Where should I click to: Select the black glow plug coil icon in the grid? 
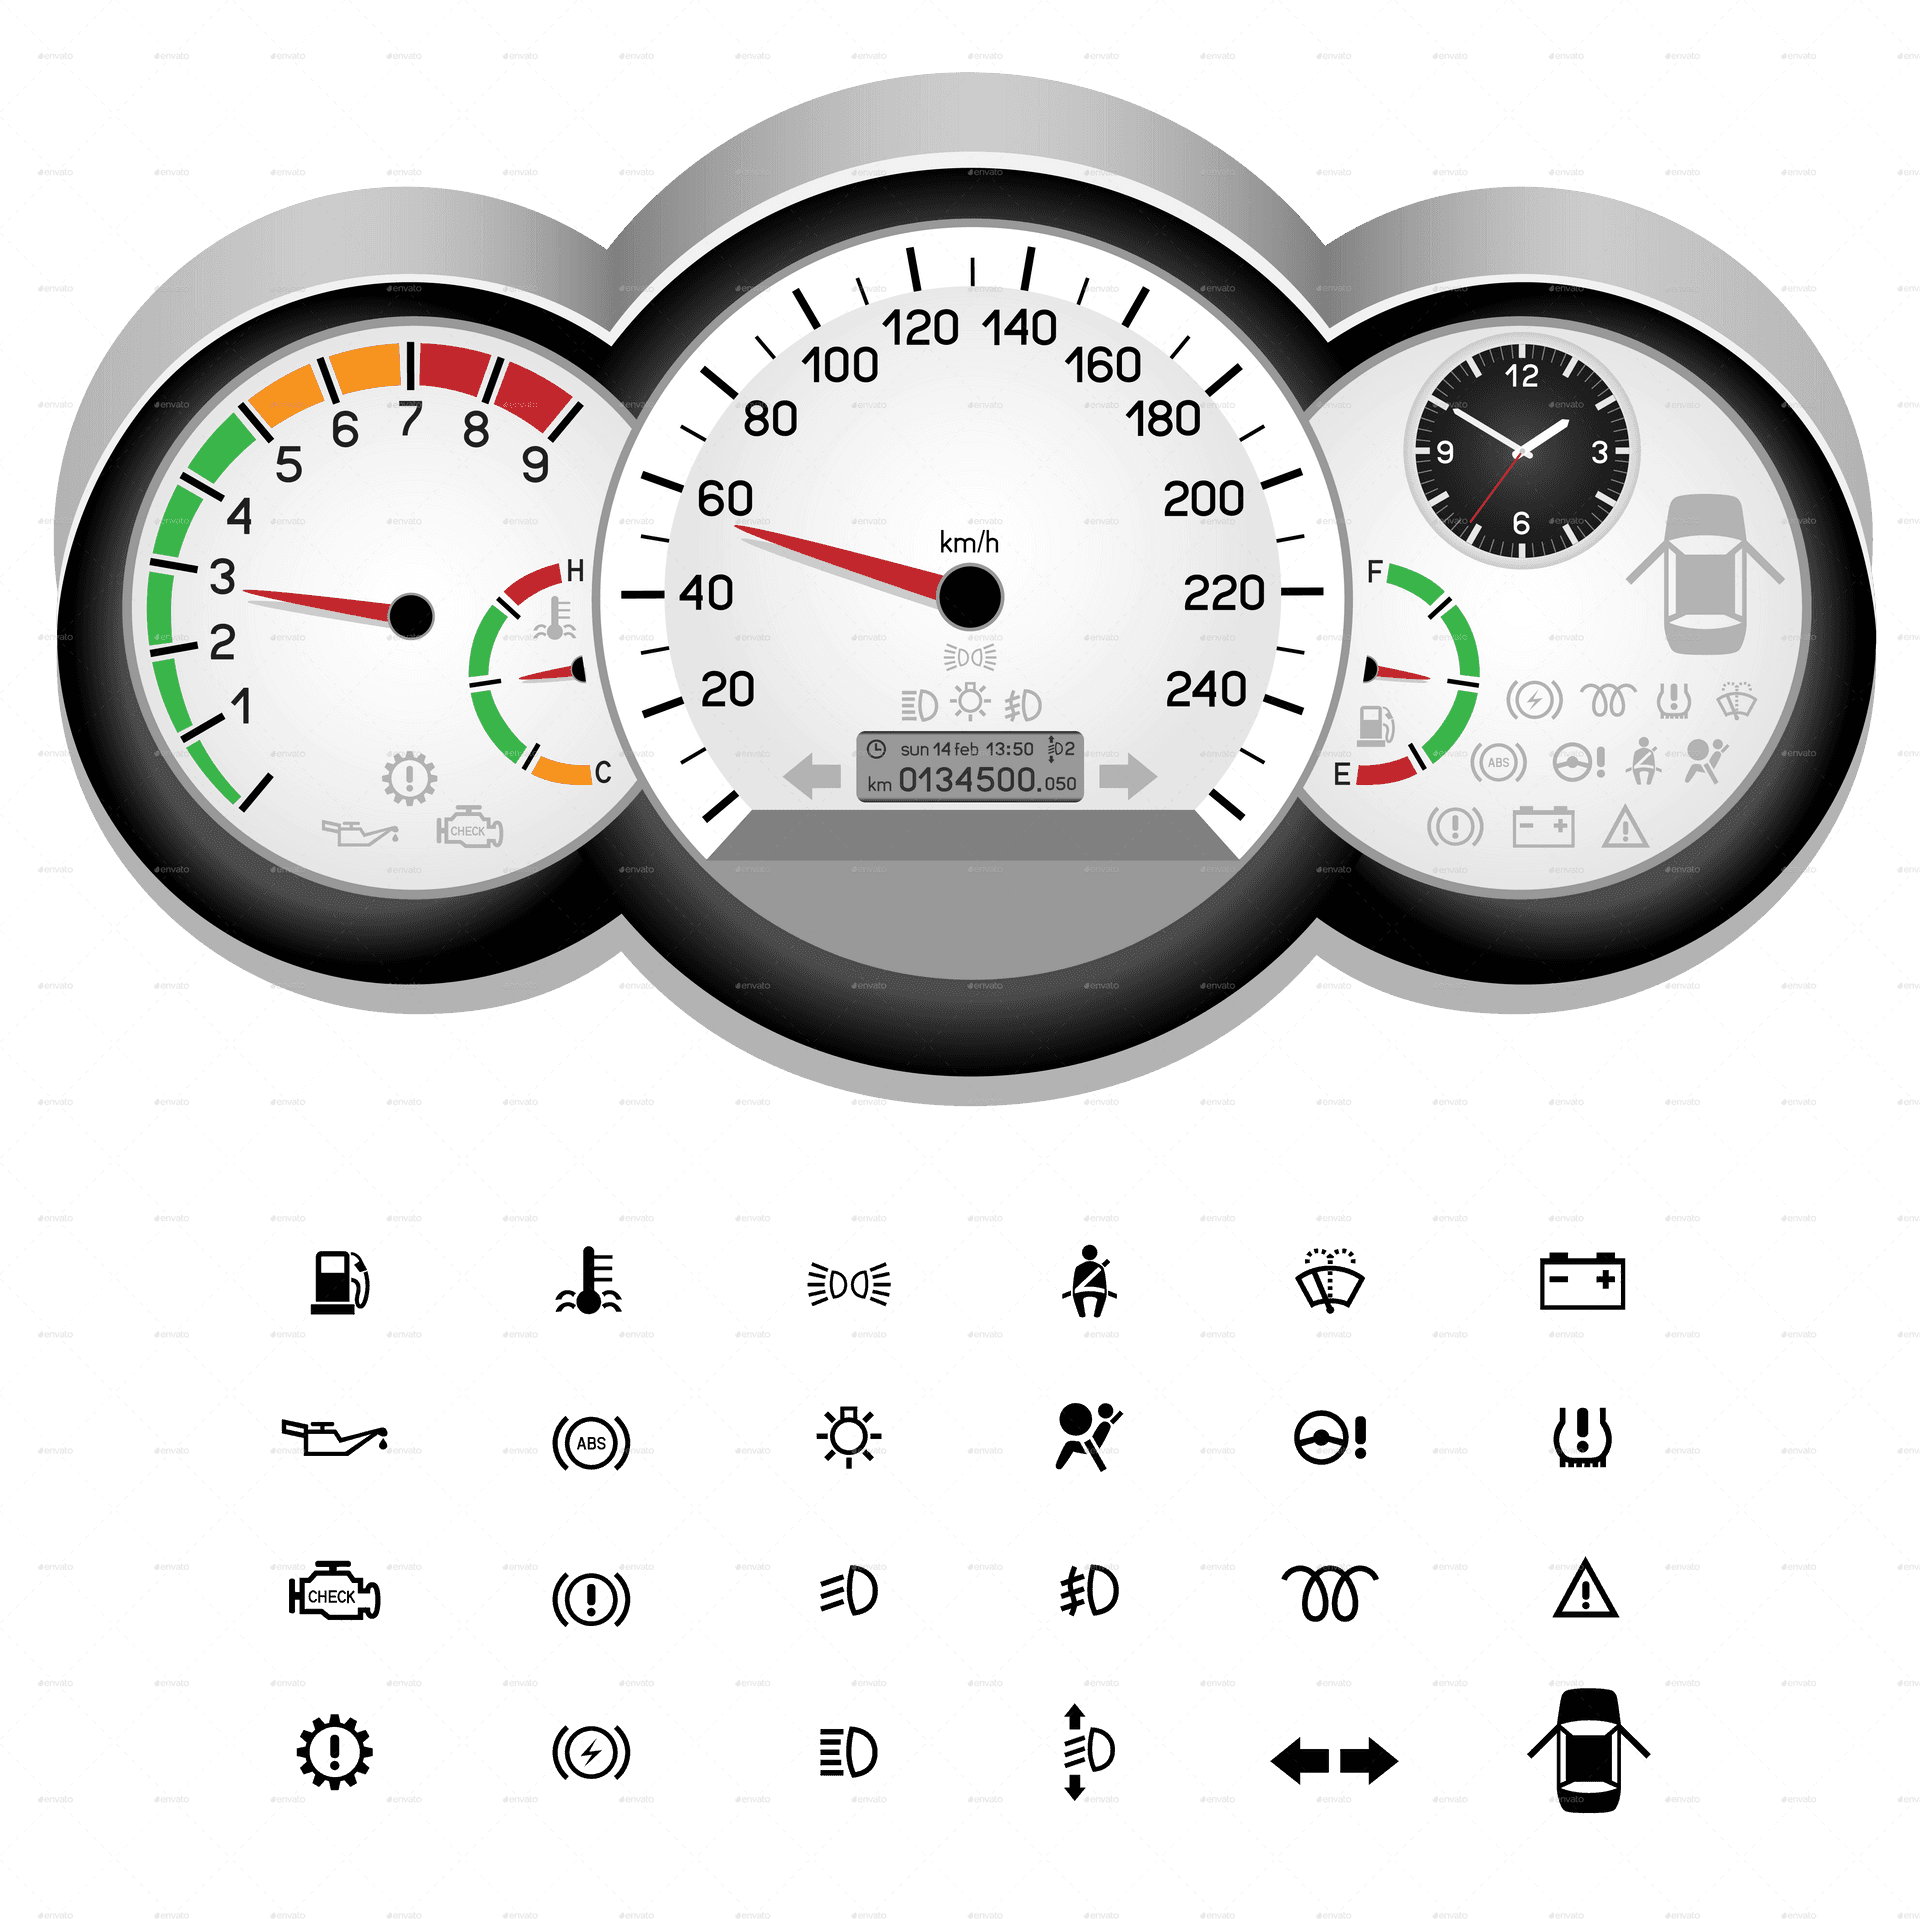click(x=1330, y=1593)
